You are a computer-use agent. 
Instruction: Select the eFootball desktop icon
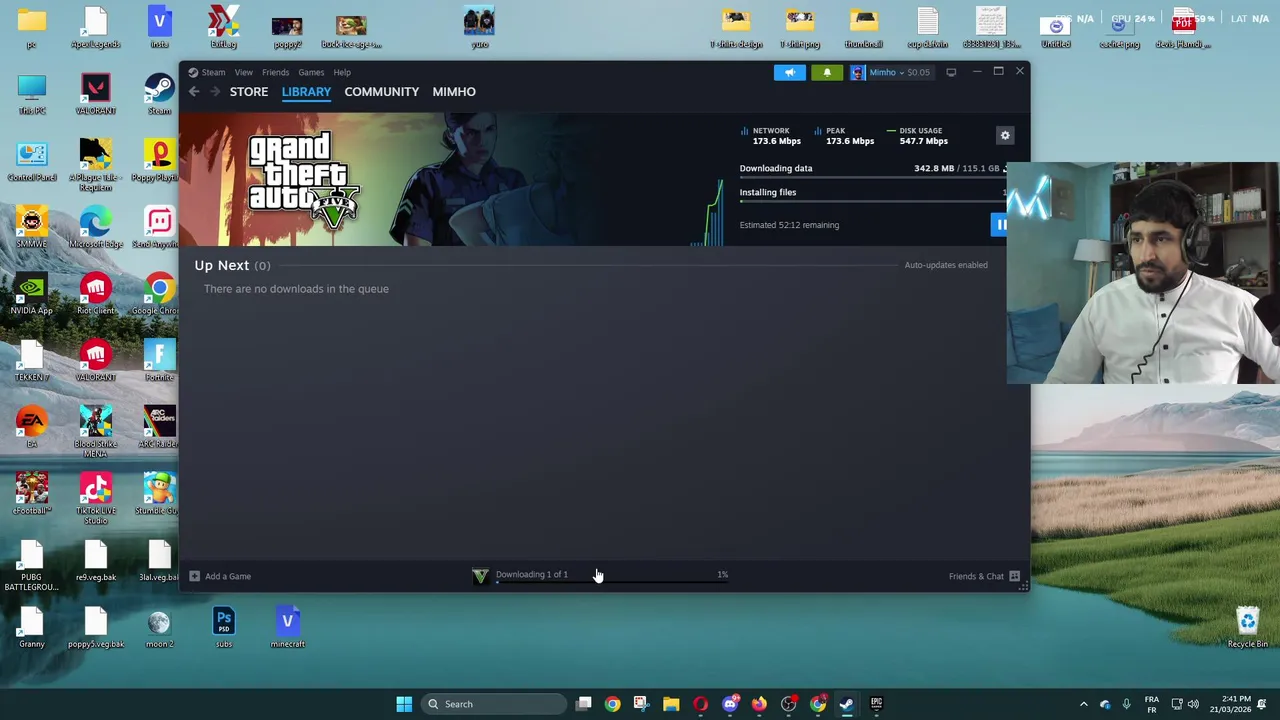click(31, 493)
